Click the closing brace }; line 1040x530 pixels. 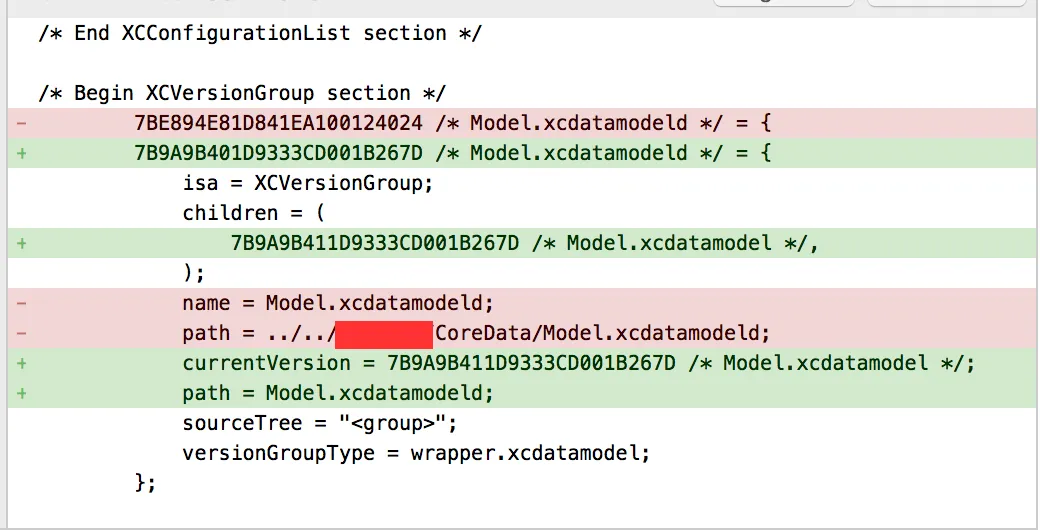click(146, 483)
